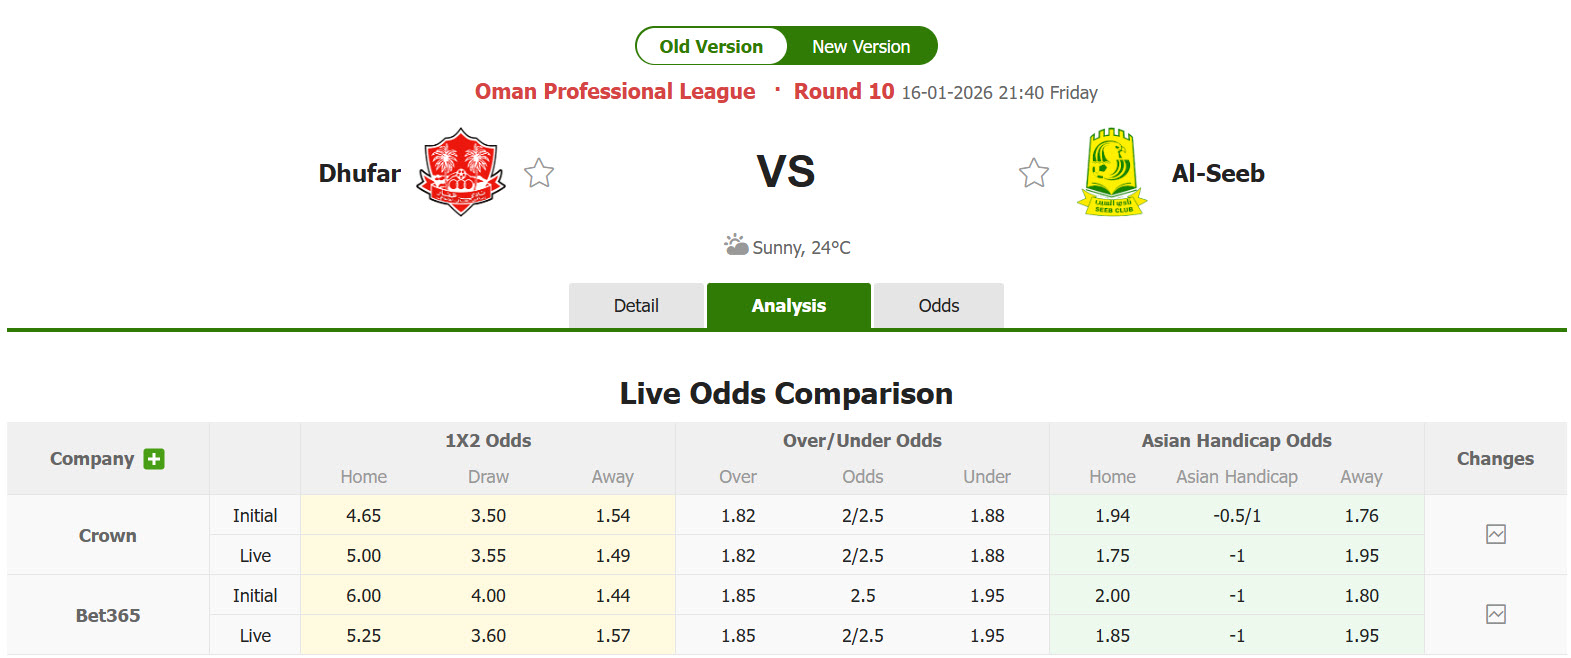1571x658 pixels.
Task: Visit the Bet365 bookmaker page
Action: [106, 615]
